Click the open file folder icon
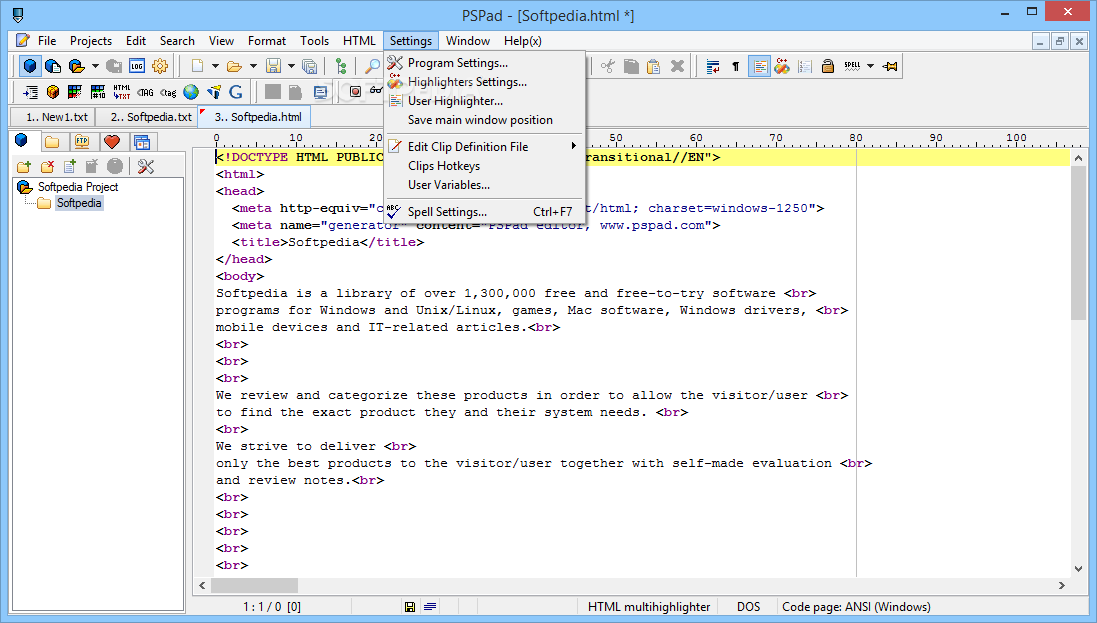Screen dimensions: 1097x623 (x=234, y=66)
